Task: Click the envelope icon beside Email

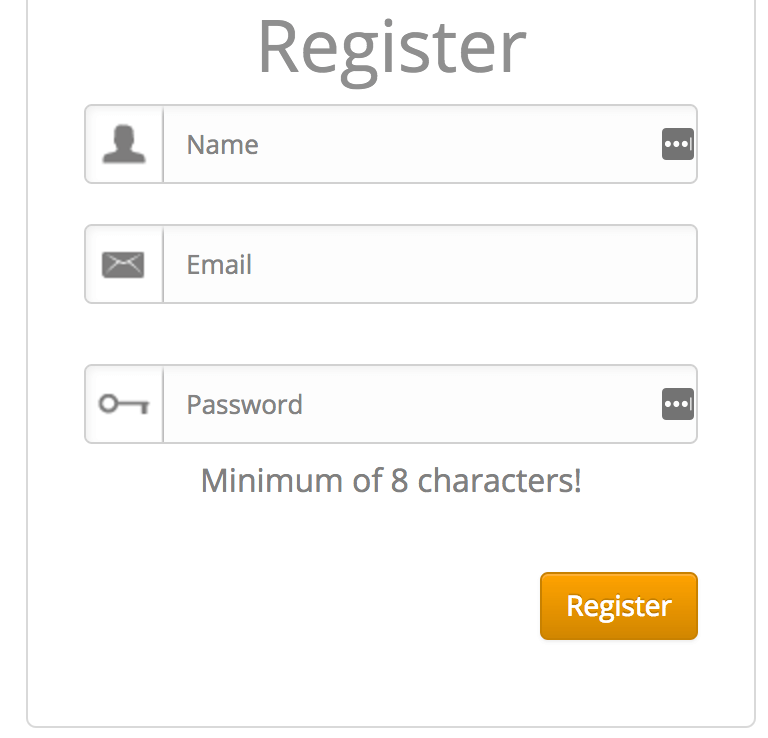Action: 124,264
